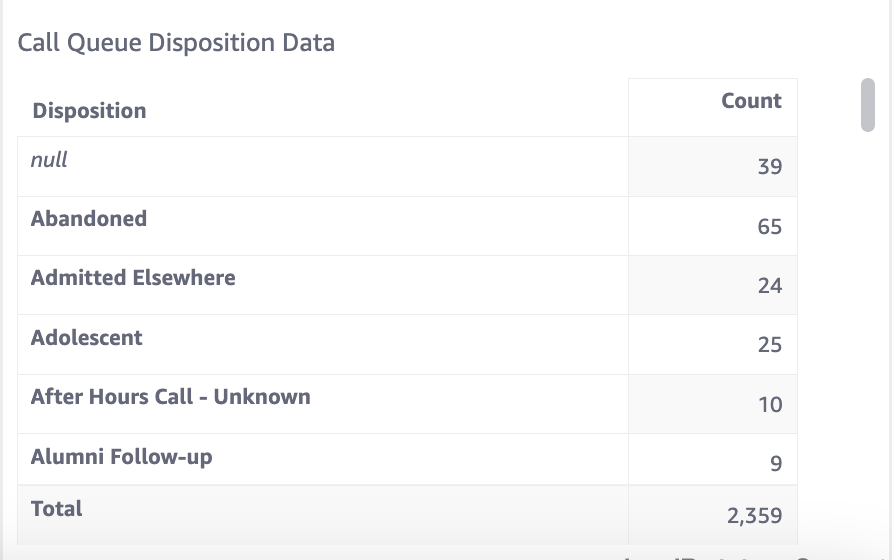
Task: Click the Alumni Follow-up disposition
Action: 122,457
